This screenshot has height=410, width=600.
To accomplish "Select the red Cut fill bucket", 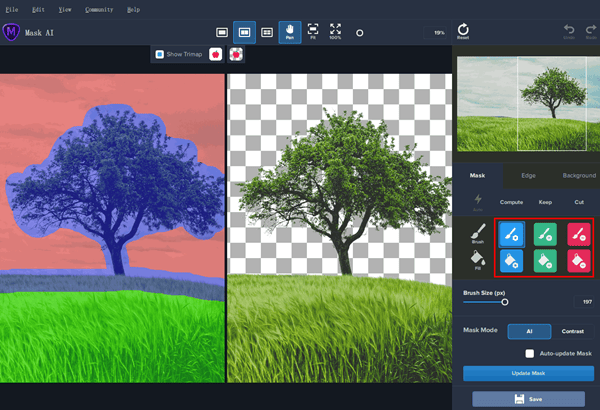I will click(579, 260).
